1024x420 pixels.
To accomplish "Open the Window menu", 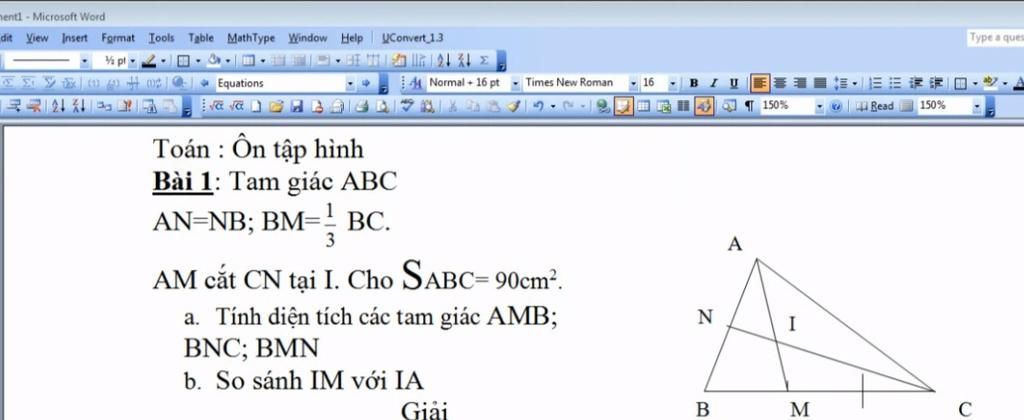I will [x=308, y=38].
